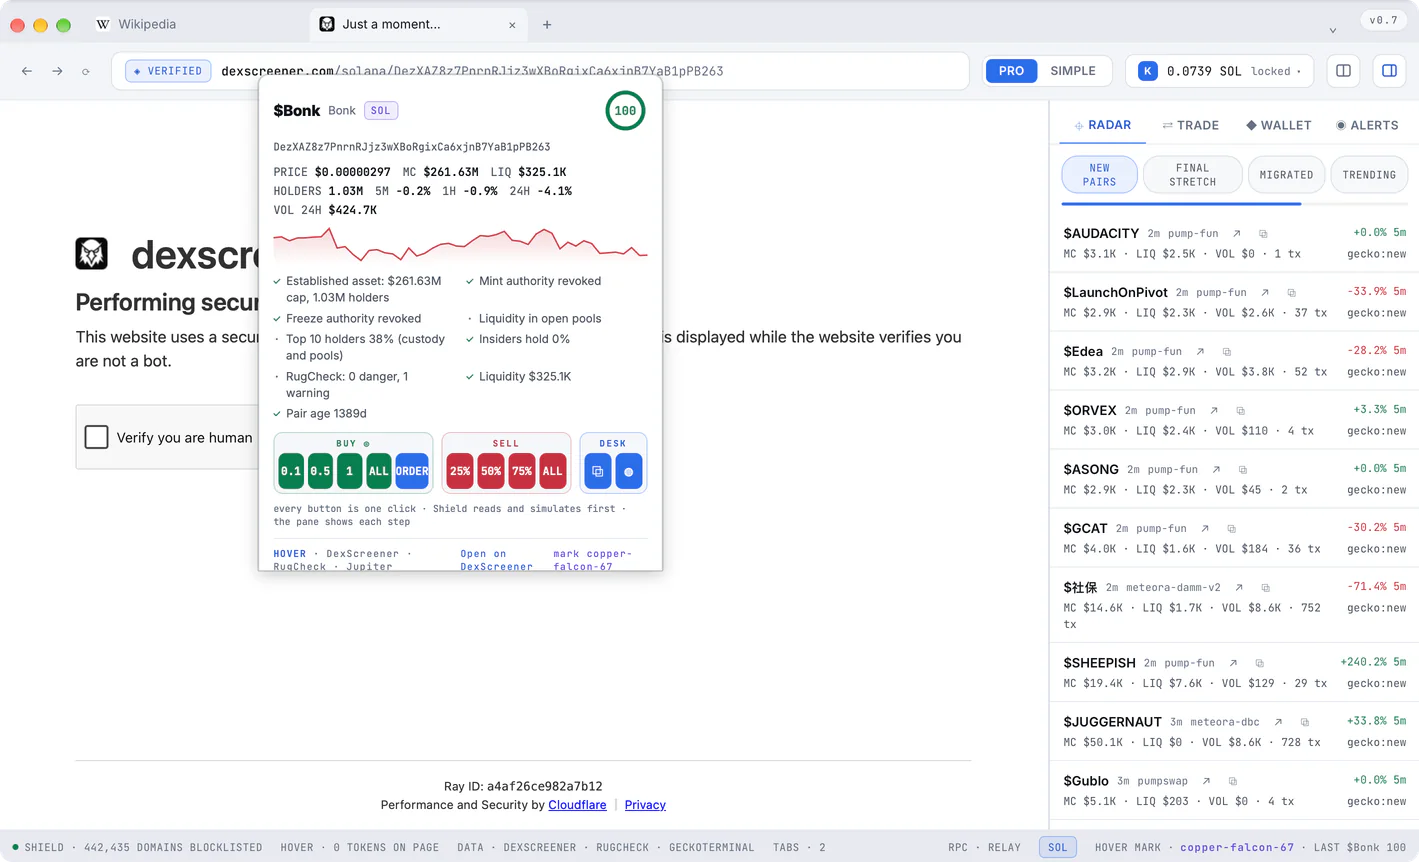Copy the $ASONG address icon
Viewport: 1419px width, 862px height.
tap(1243, 470)
